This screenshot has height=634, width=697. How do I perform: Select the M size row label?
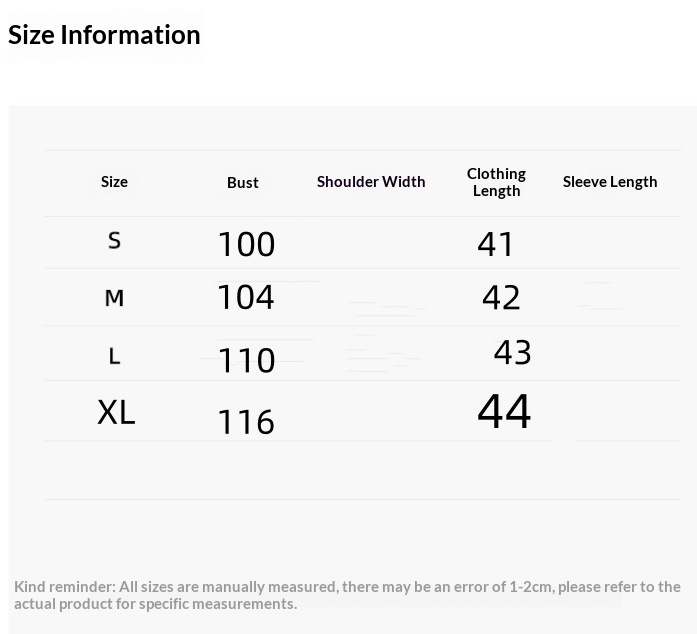coord(114,298)
